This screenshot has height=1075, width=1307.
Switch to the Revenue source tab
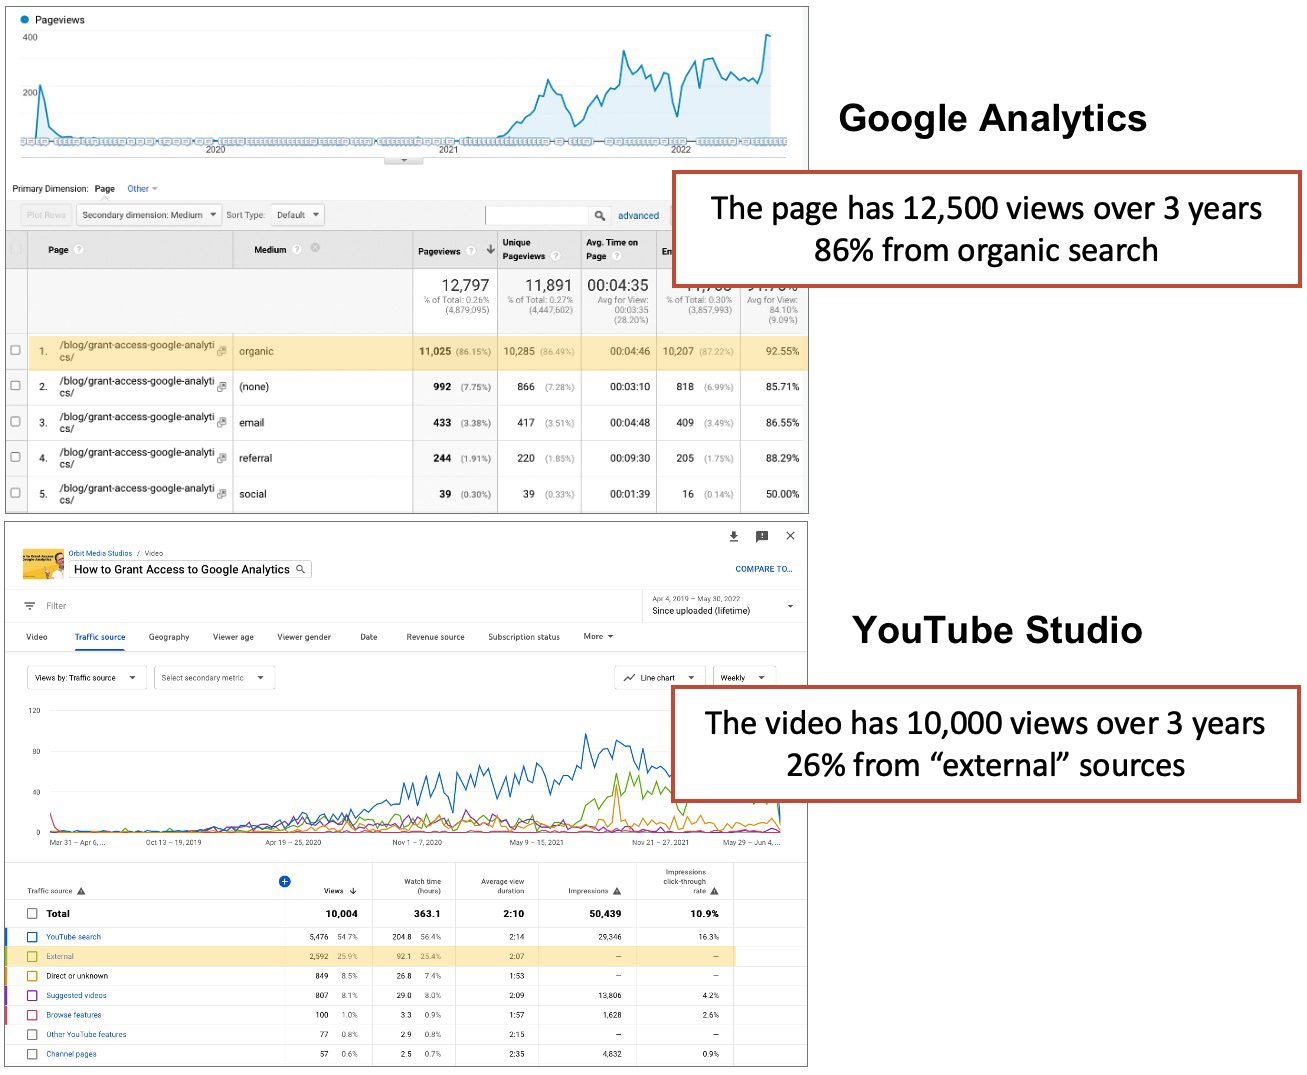435,637
